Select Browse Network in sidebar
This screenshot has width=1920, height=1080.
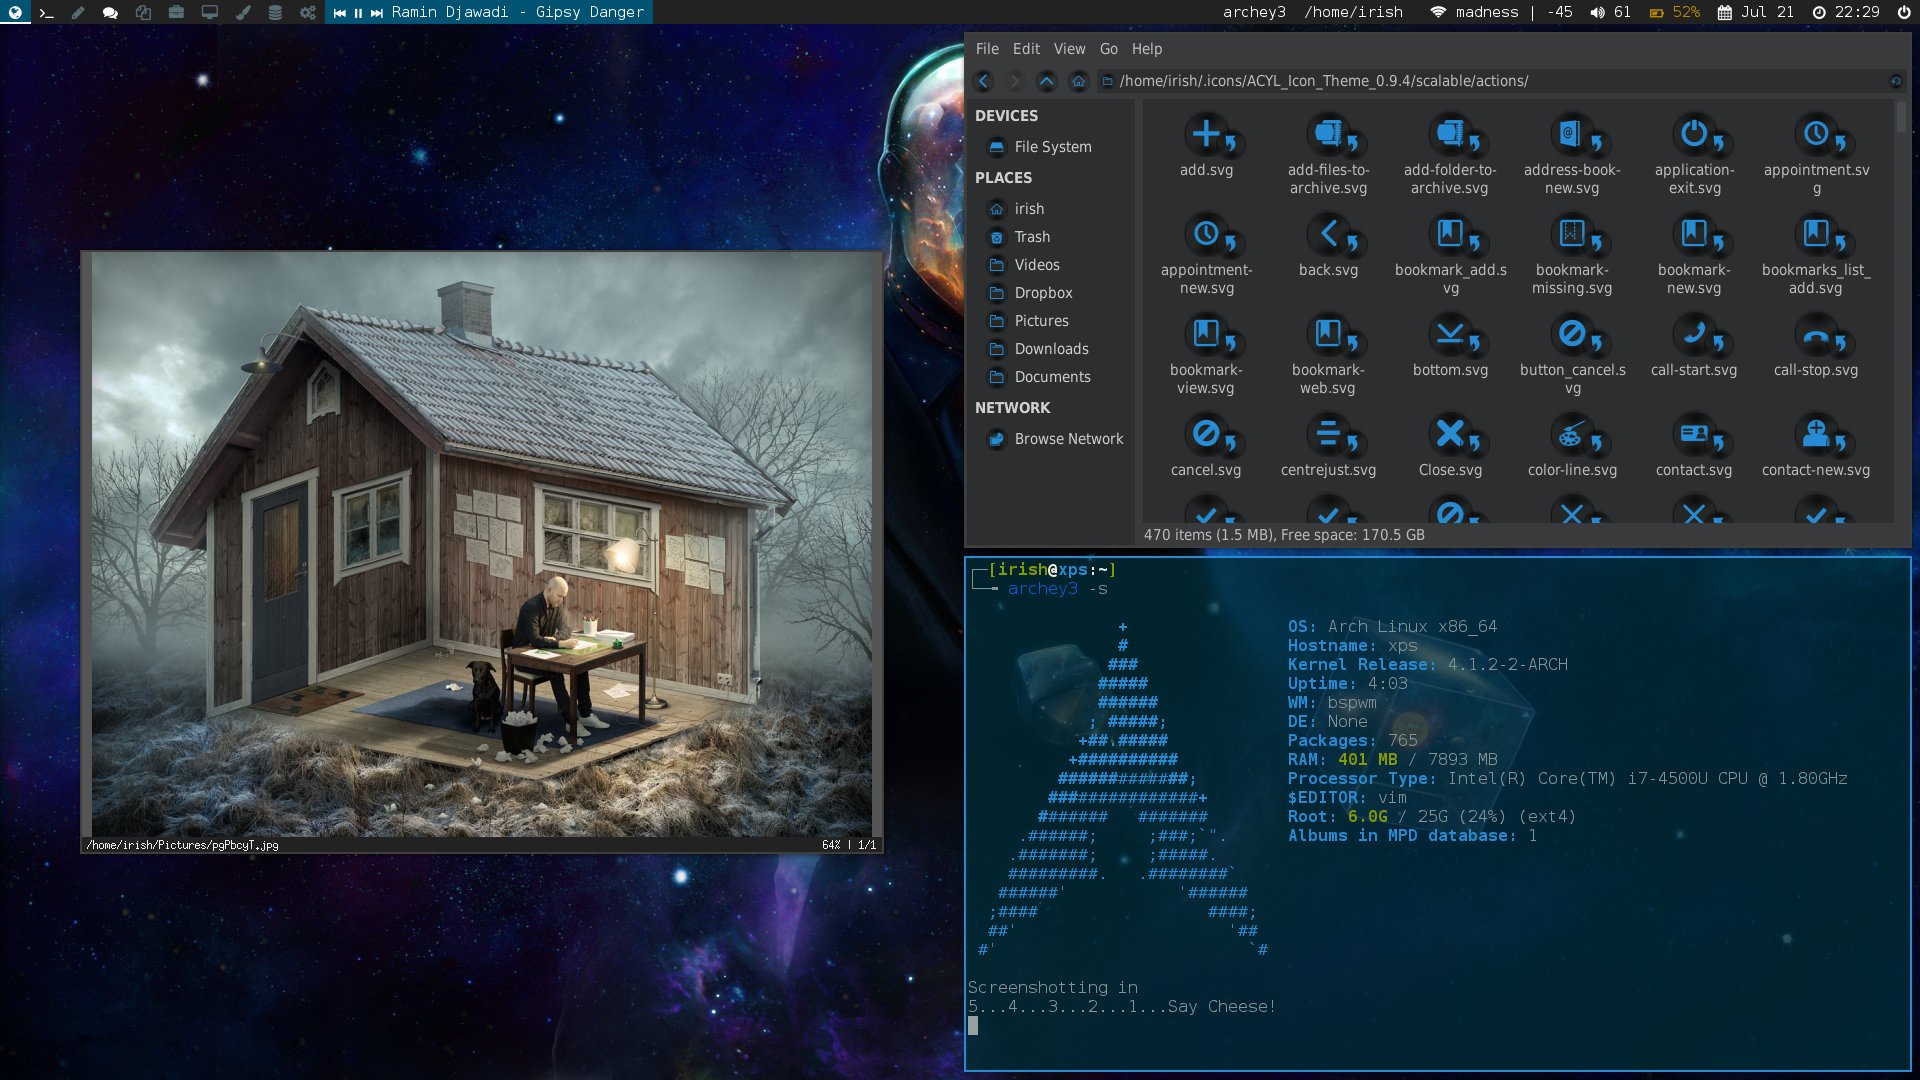1068,439
